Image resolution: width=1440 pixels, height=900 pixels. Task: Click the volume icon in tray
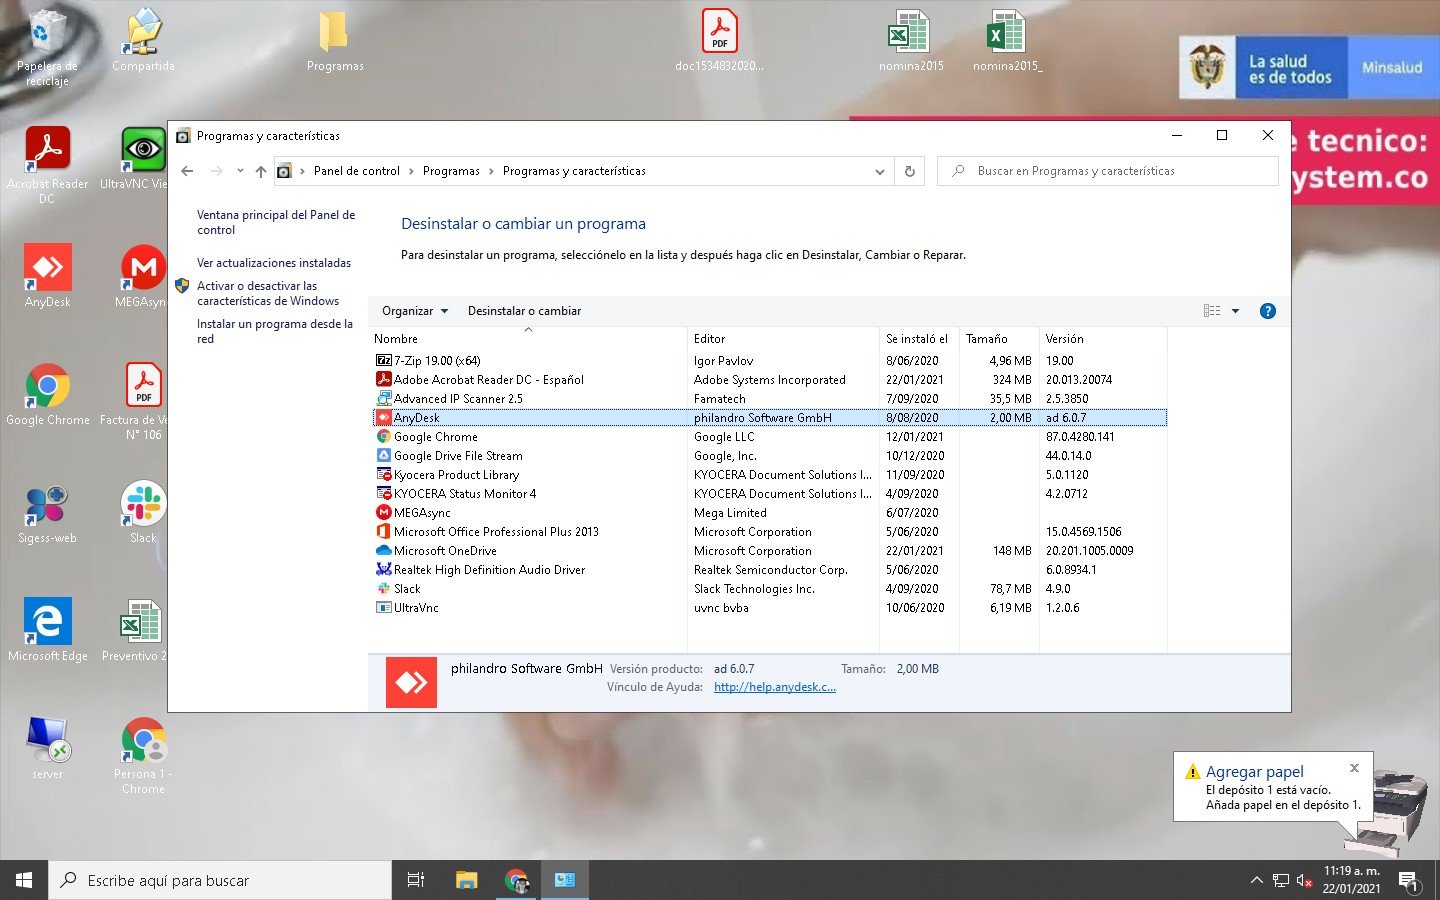tap(1304, 880)
